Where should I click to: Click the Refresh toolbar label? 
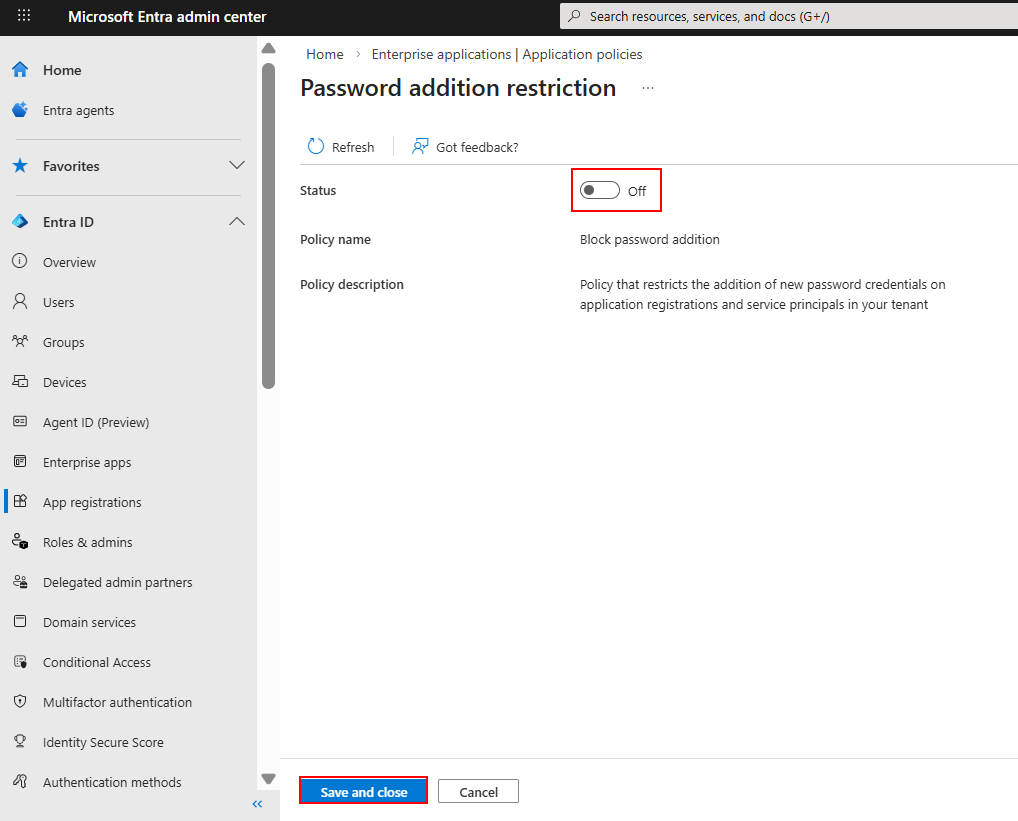coord(353,147)
